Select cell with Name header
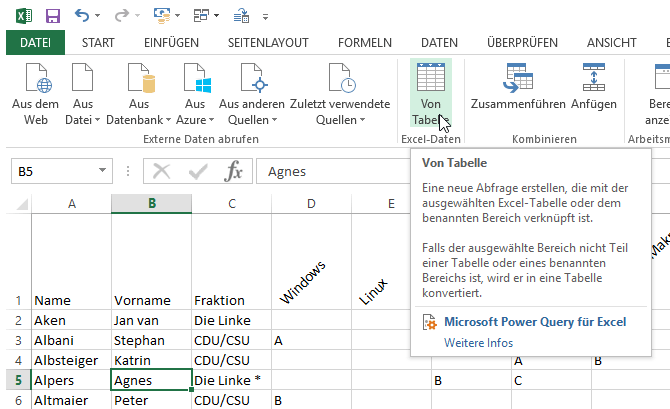The height and width of the screenshot is (409, 670). point(71,262)
